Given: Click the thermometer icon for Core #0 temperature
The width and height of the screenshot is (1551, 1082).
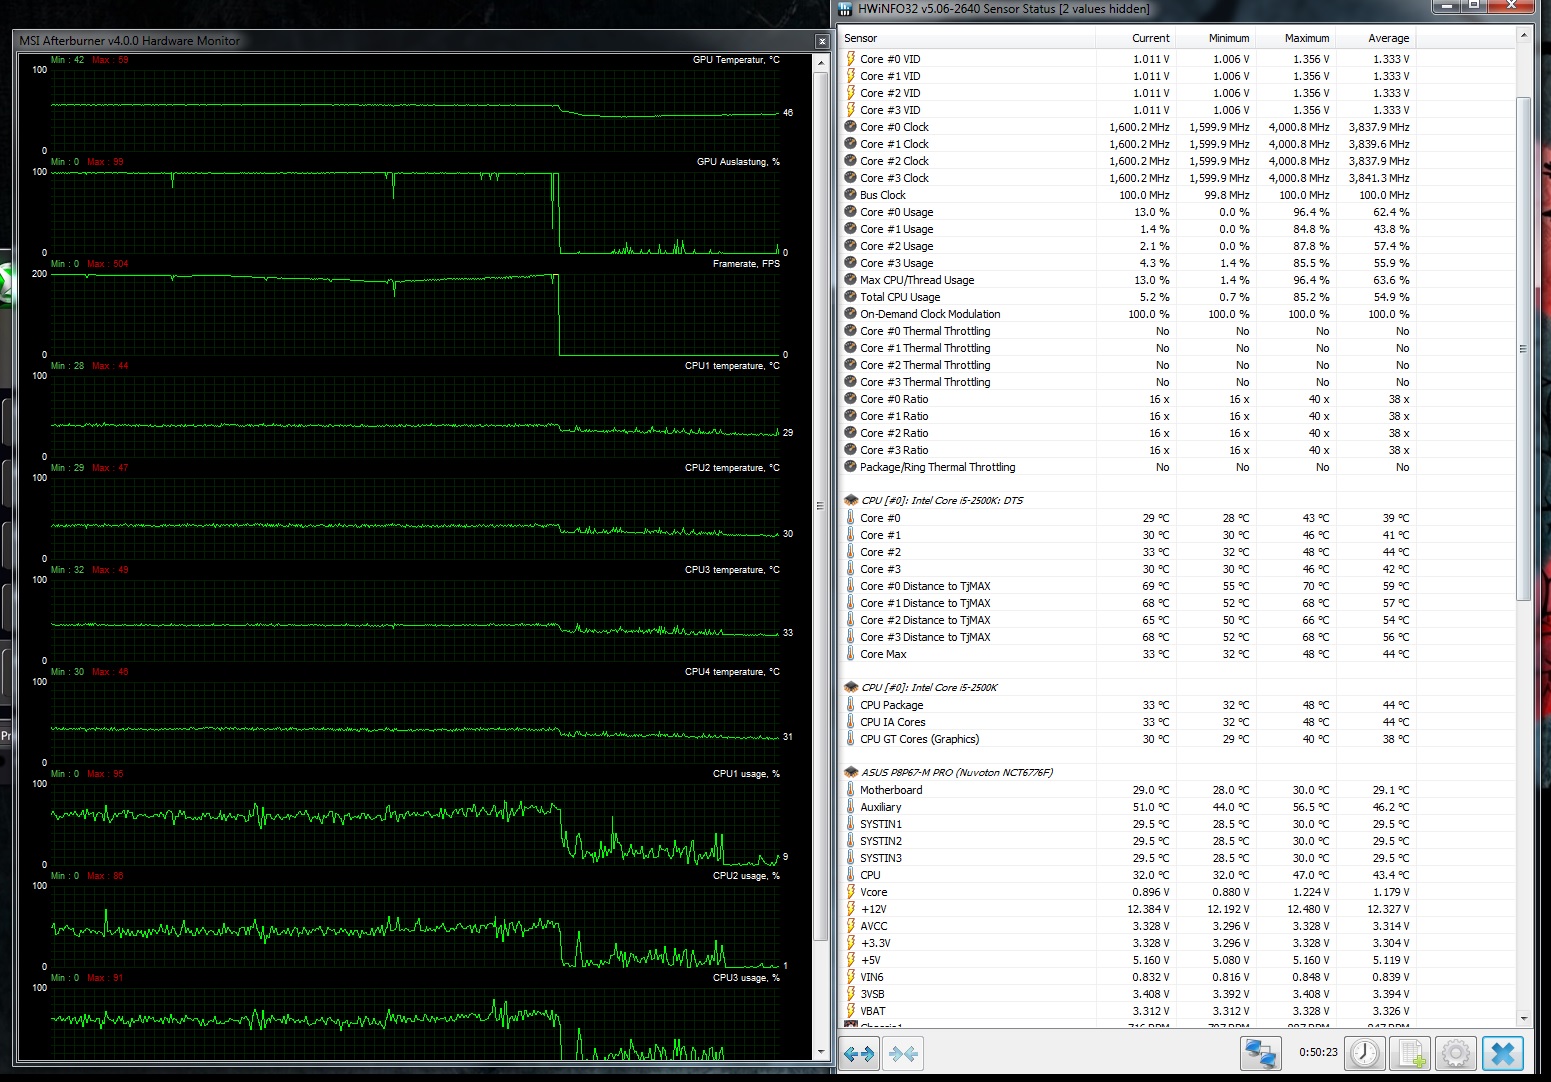Looking at the screenshot, I should (851, 518).
